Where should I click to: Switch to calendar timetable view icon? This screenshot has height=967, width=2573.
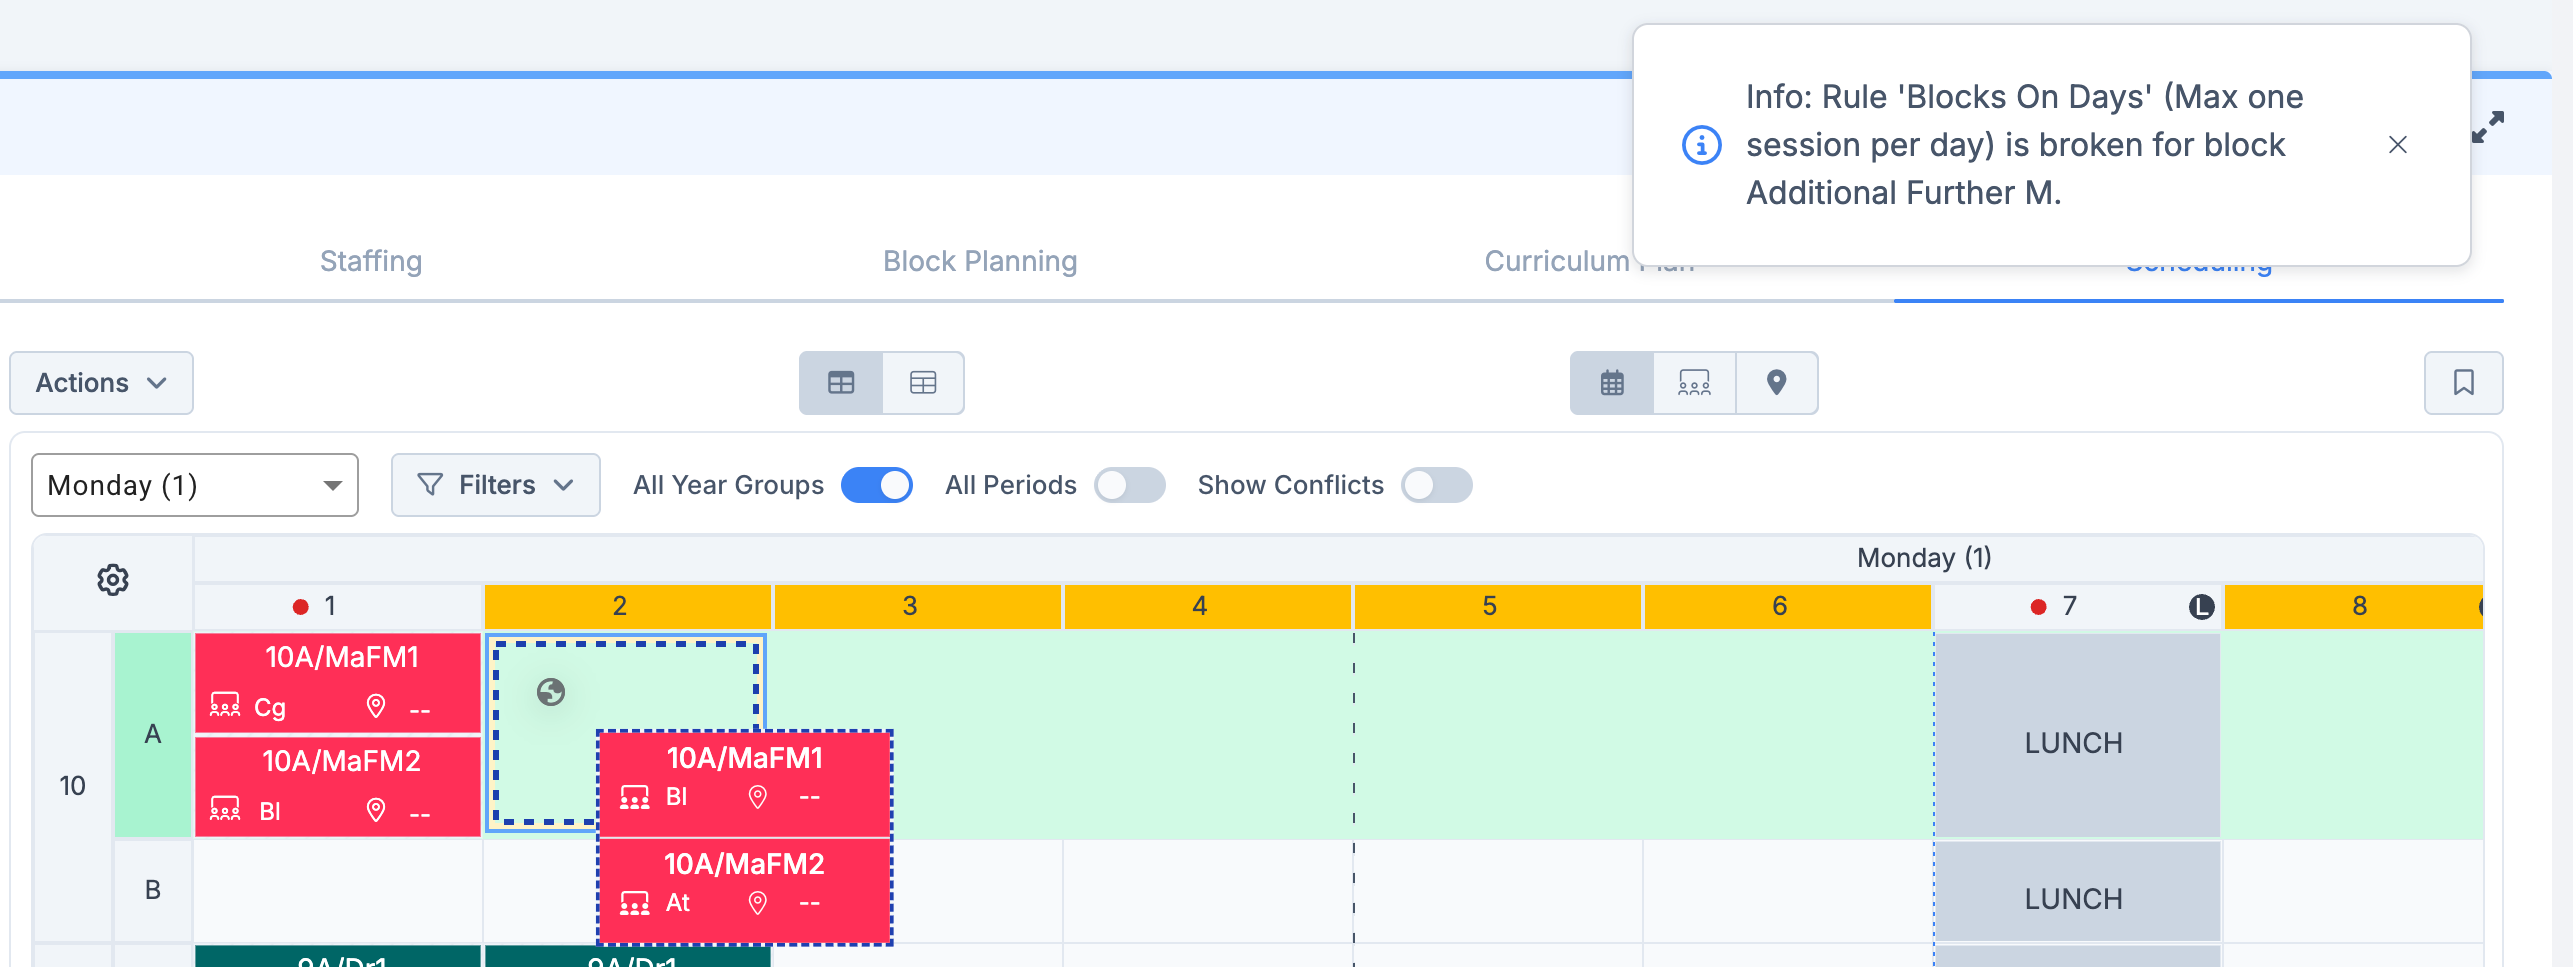pyautogui.click(x=1611, y=383)
